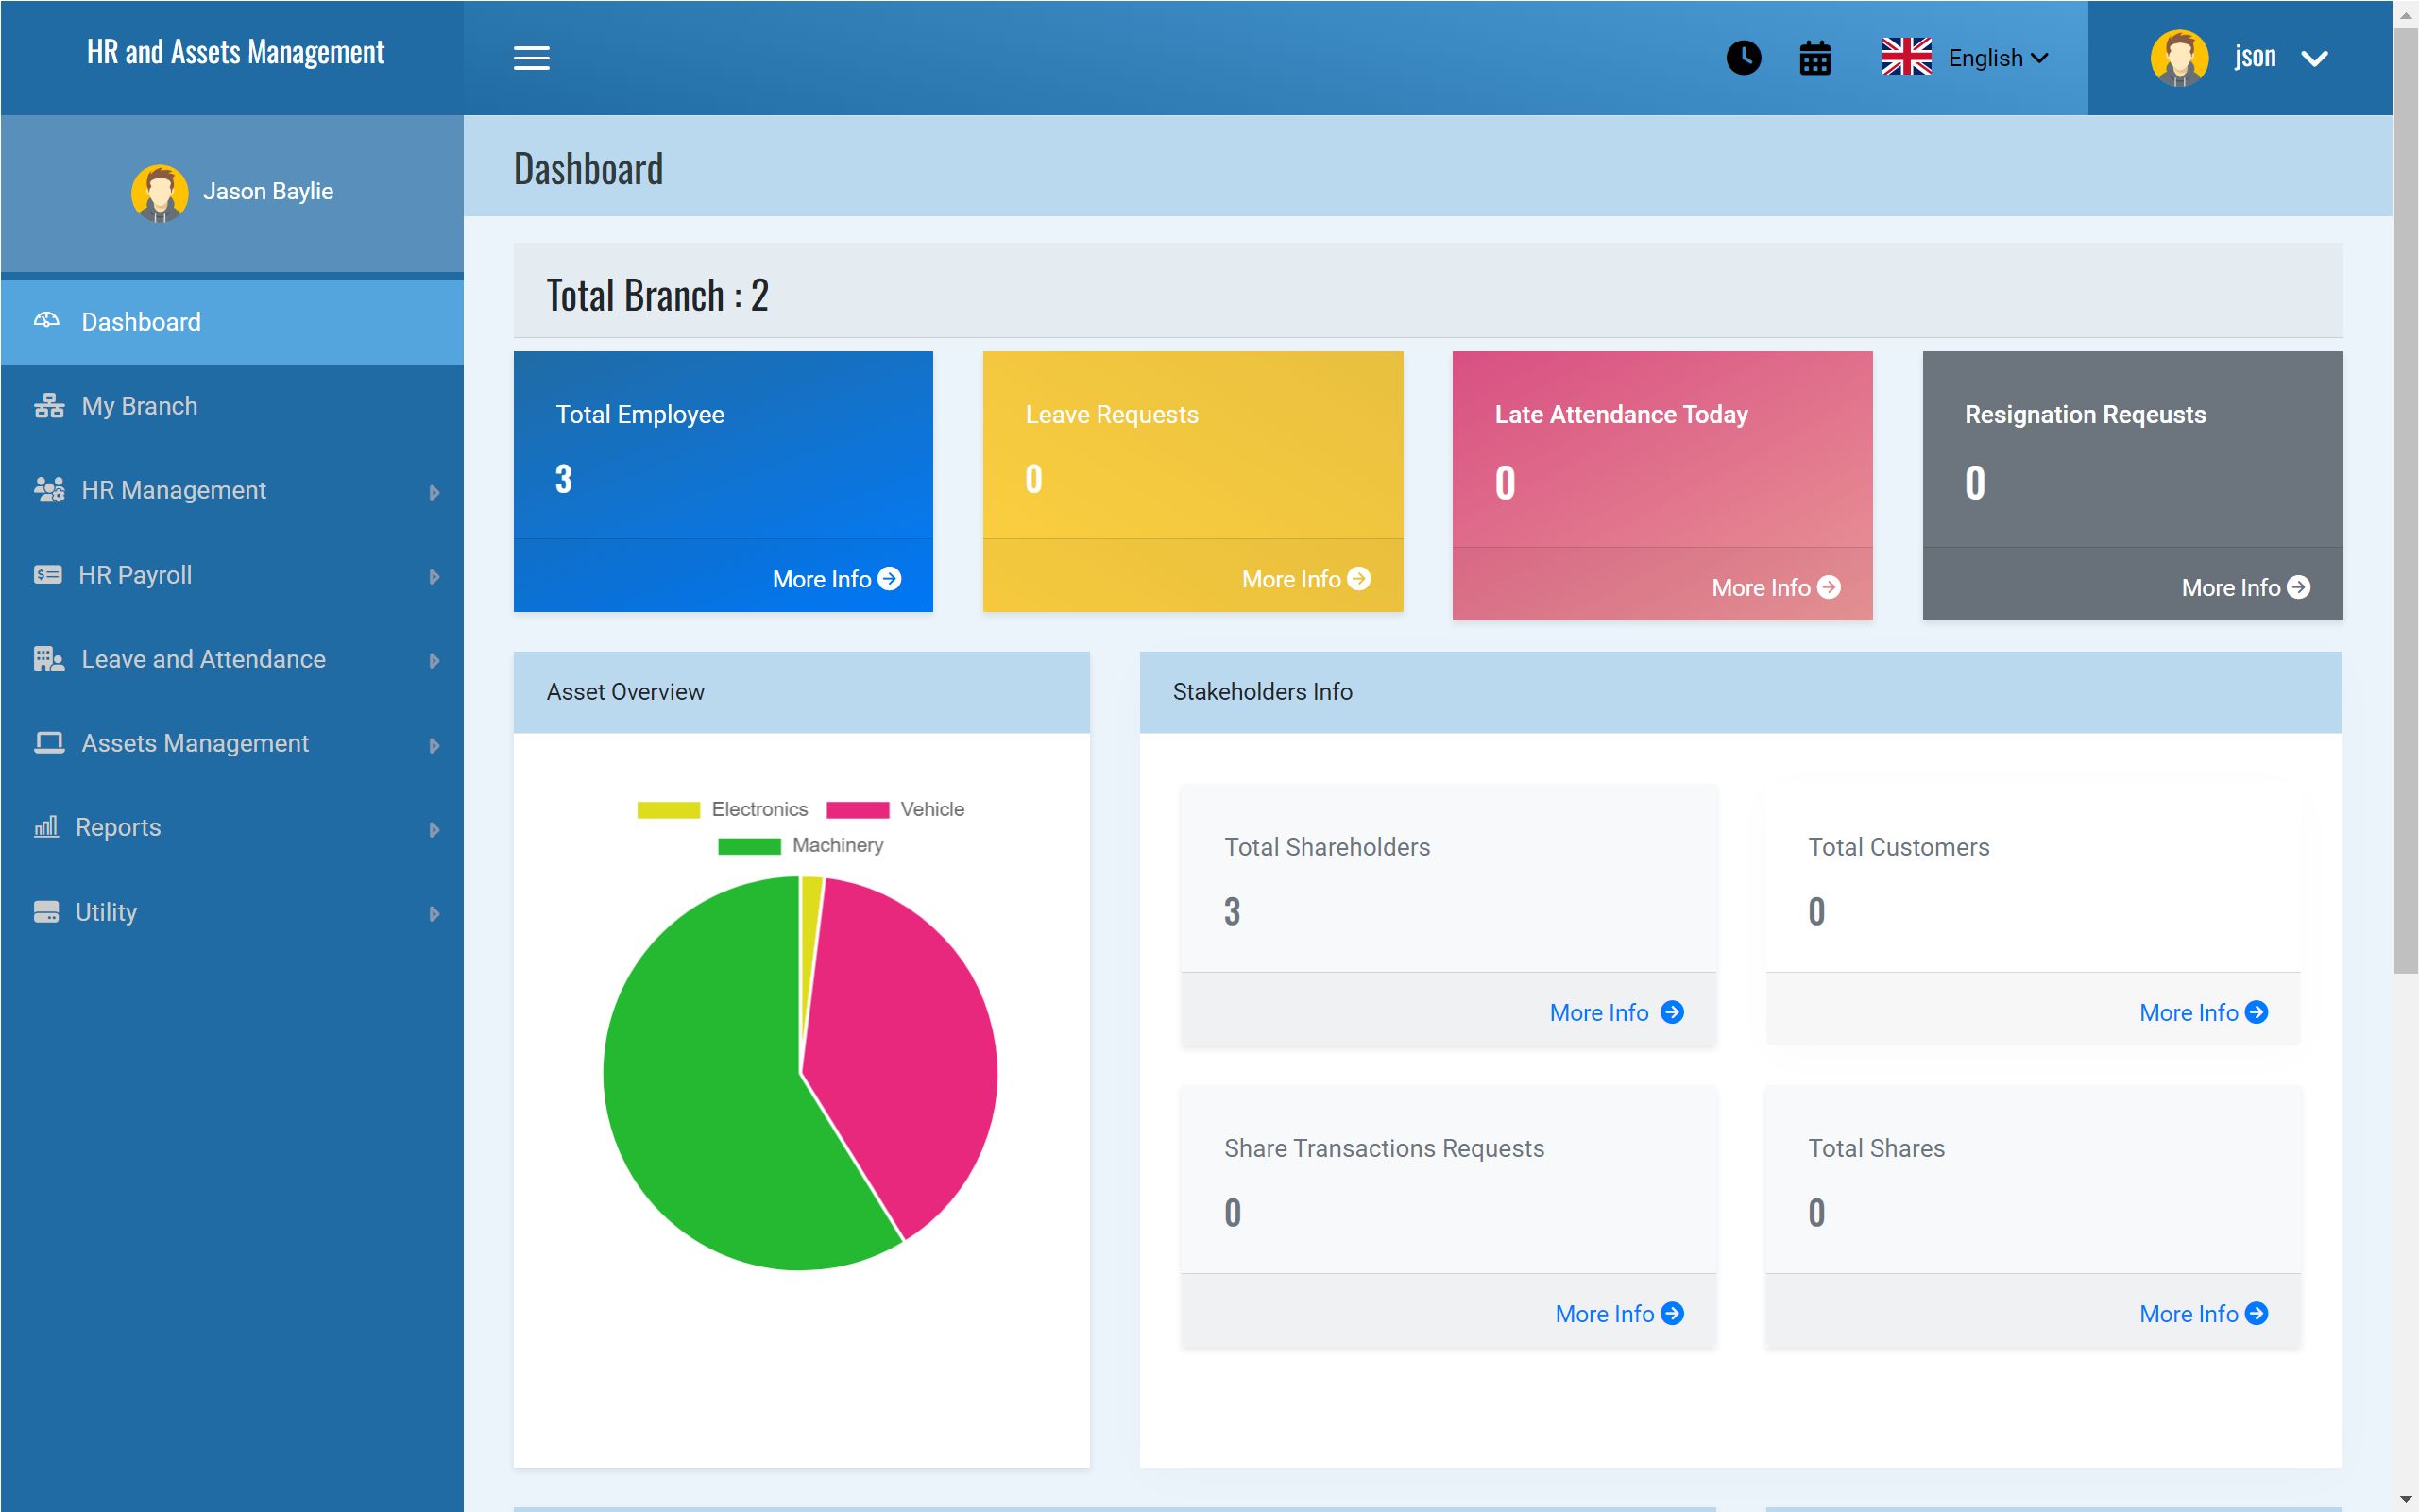2419x1512 pixels.
Task: Select HR Management menu item
Action: 232,490
